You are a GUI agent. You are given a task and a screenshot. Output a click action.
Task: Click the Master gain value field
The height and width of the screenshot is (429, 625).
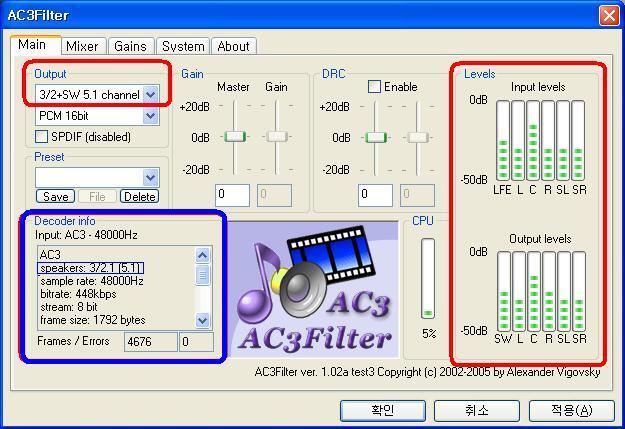pos(232,195)
